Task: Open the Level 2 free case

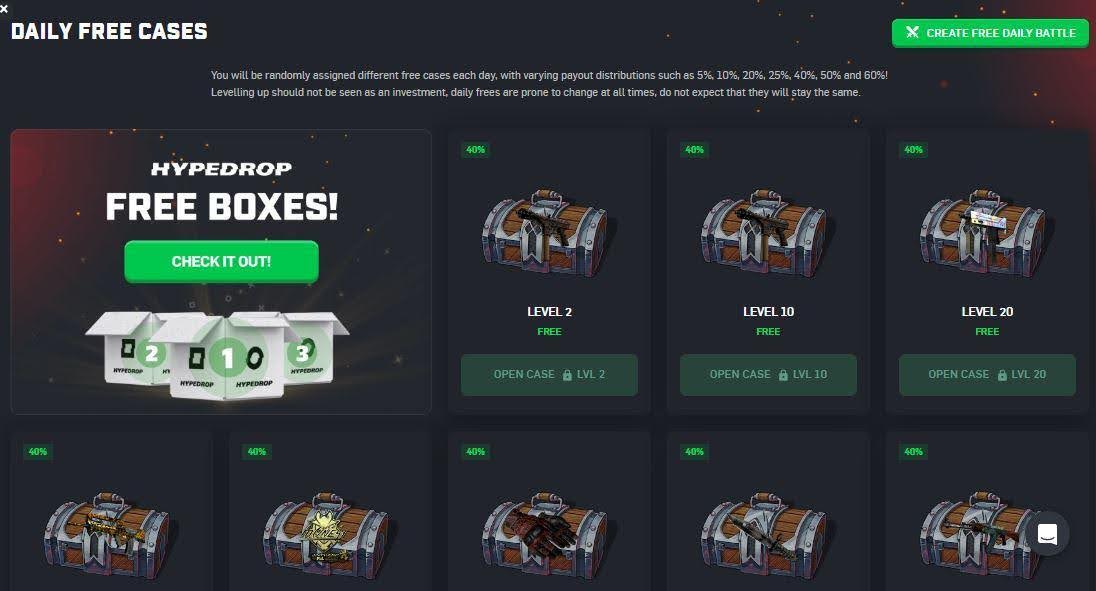Action: (549, 374)
